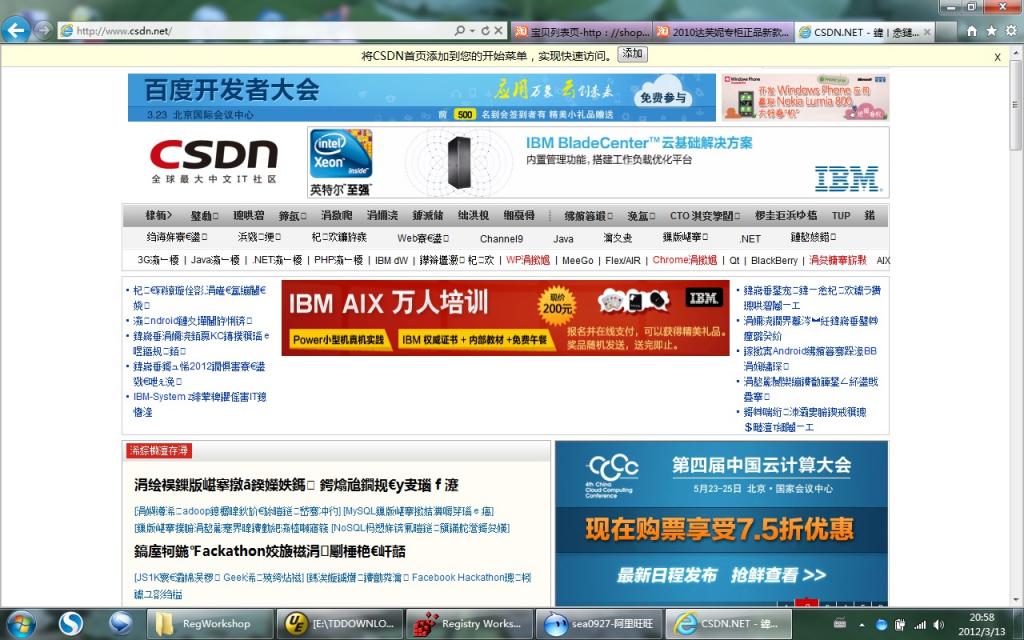Stop loading with the address bar X
The width and height of the screenshot is (1024, 640).
click(498, 31)
